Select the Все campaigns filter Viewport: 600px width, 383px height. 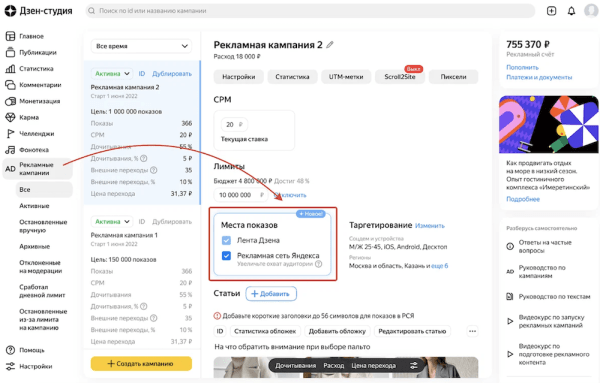click(x=44, y=190)
